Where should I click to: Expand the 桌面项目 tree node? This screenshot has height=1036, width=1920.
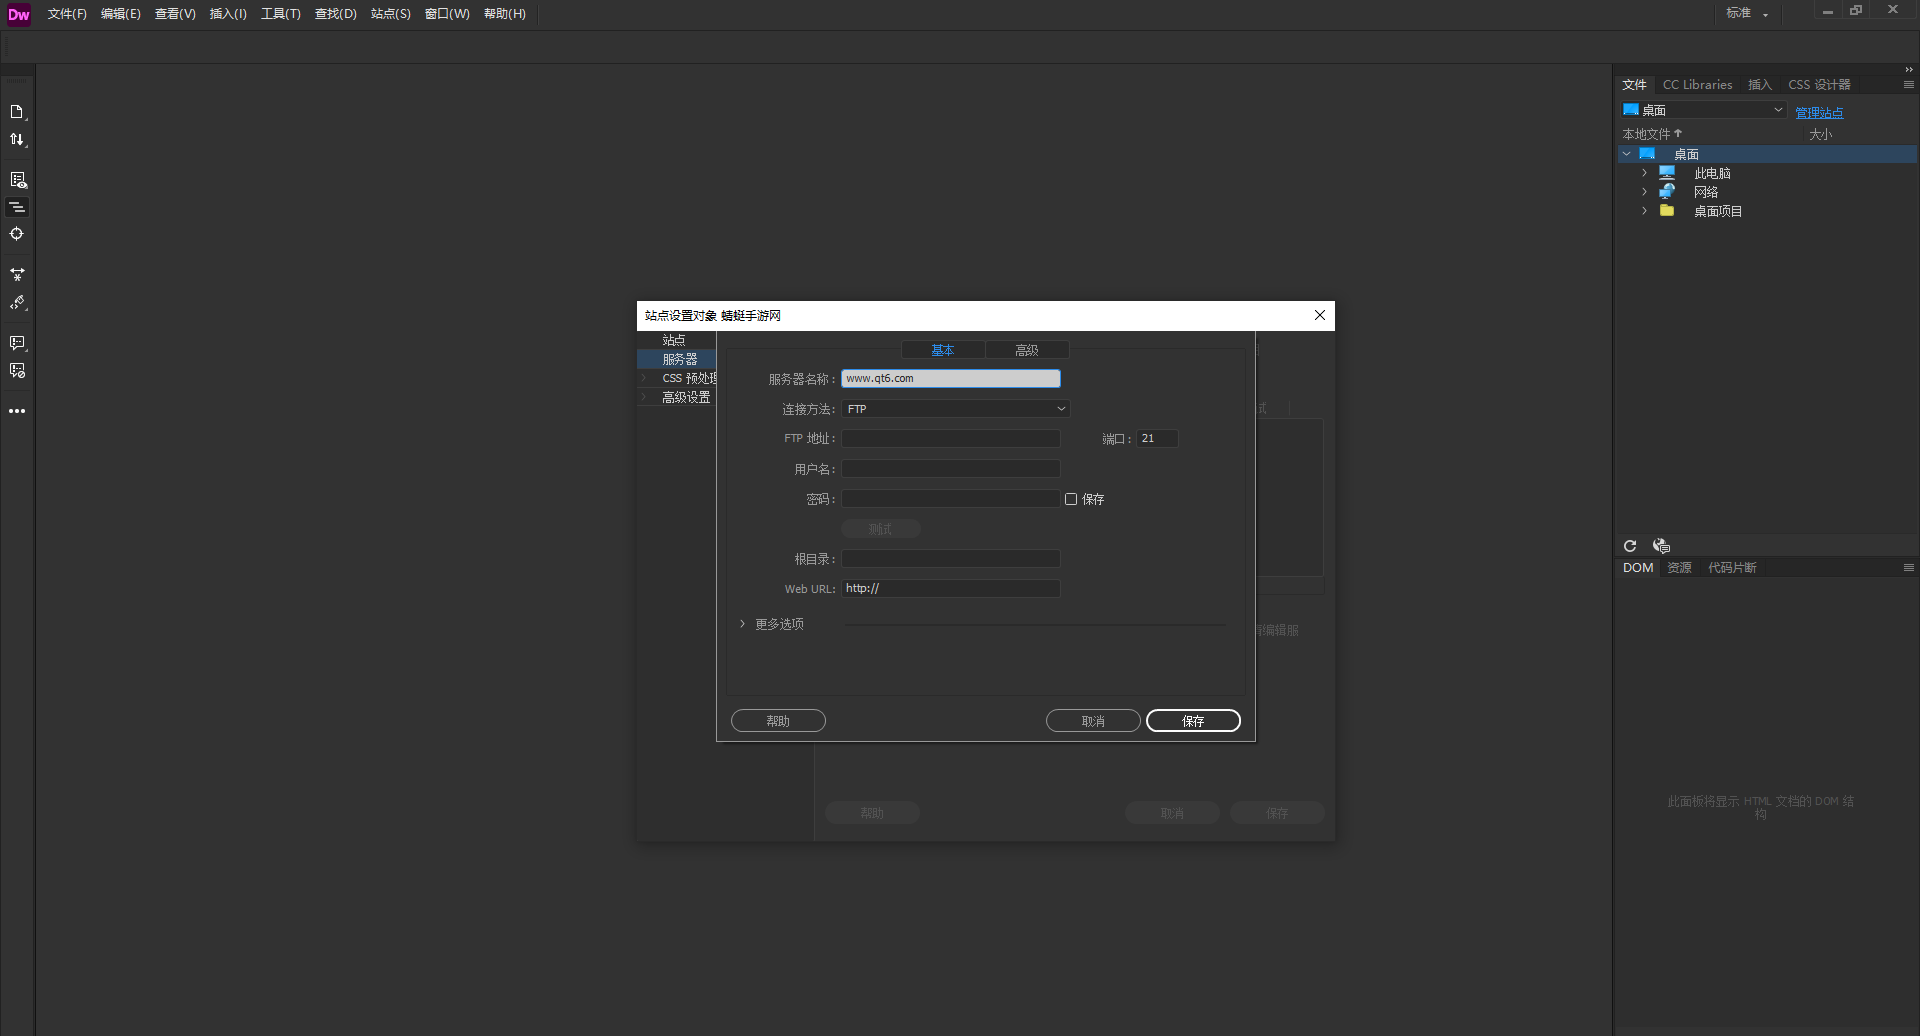tap(1644, 211)
